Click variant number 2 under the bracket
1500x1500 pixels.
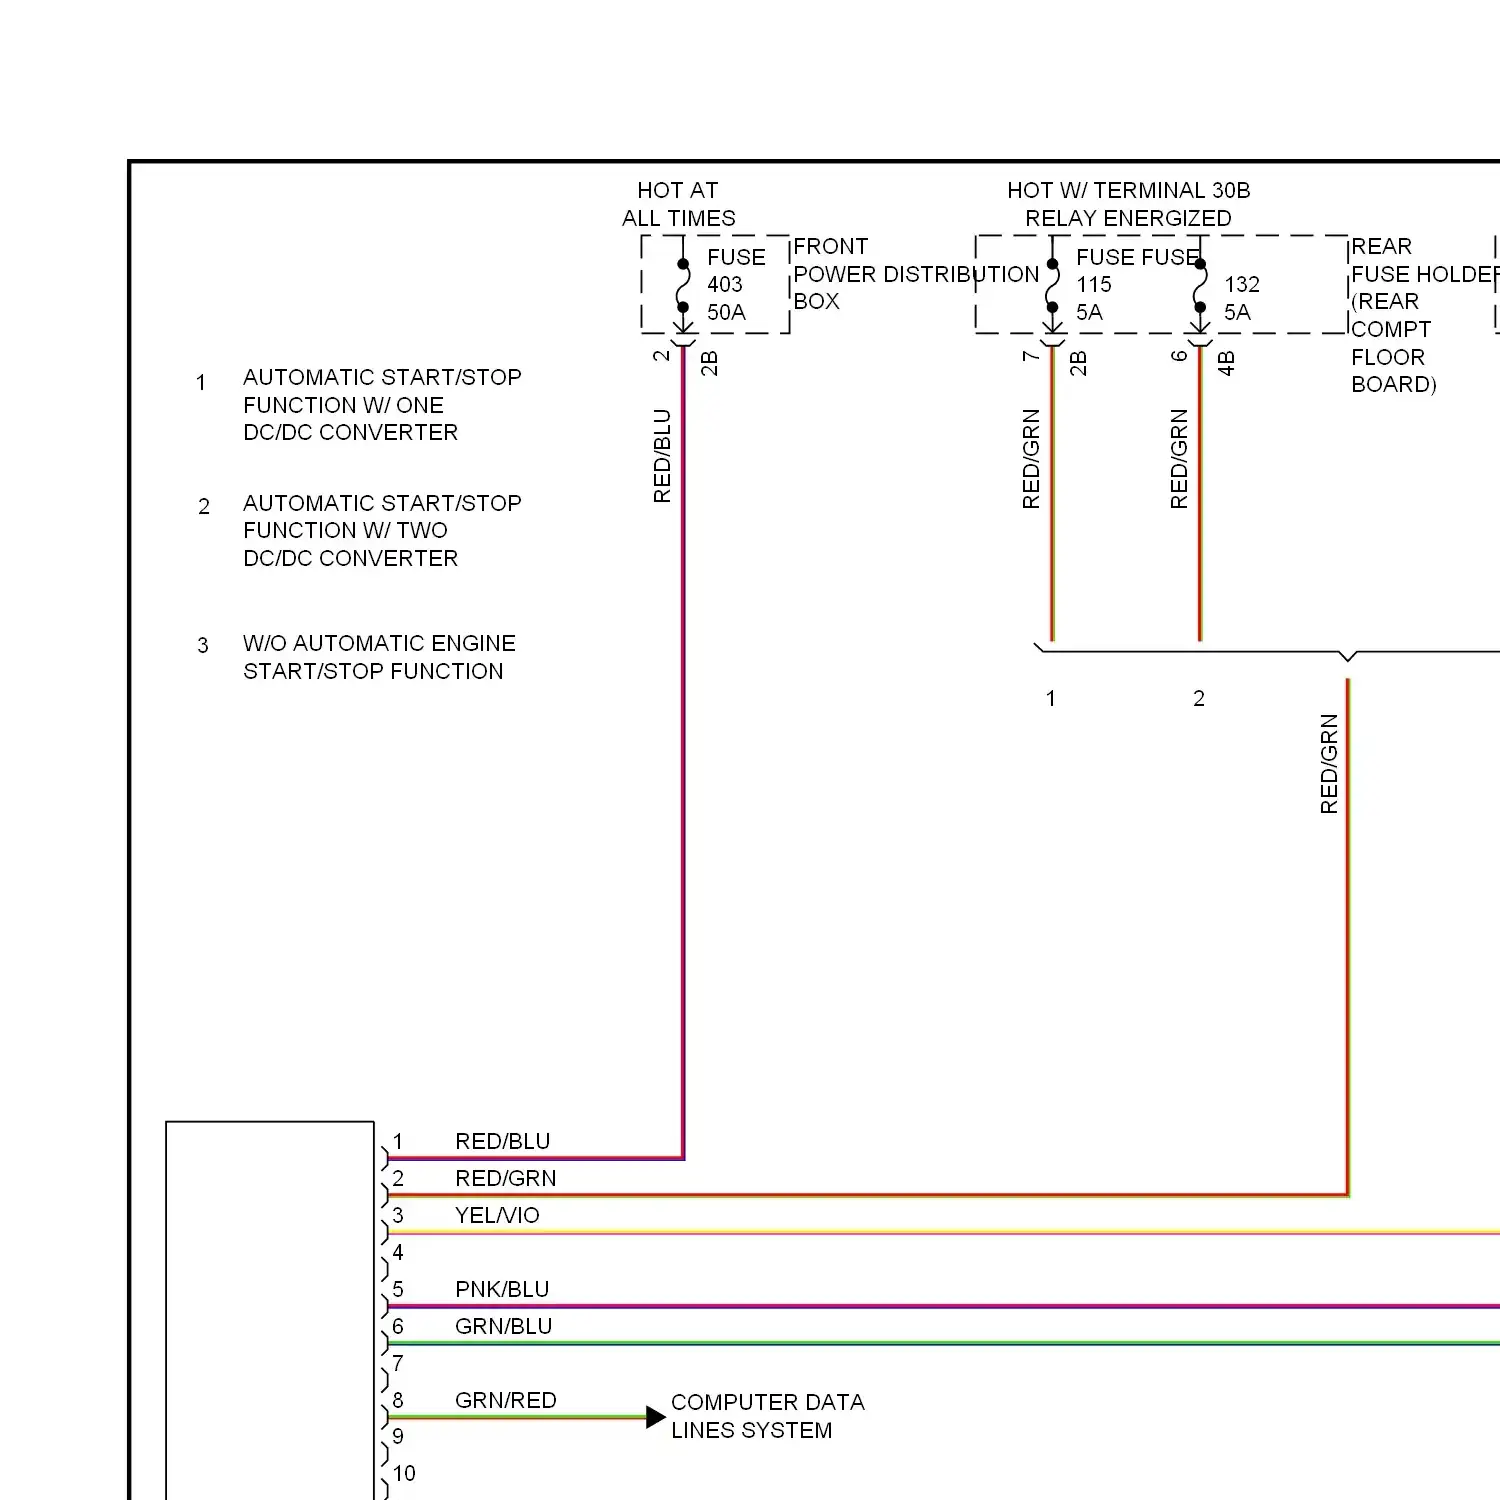click(x=1199, y=699)
